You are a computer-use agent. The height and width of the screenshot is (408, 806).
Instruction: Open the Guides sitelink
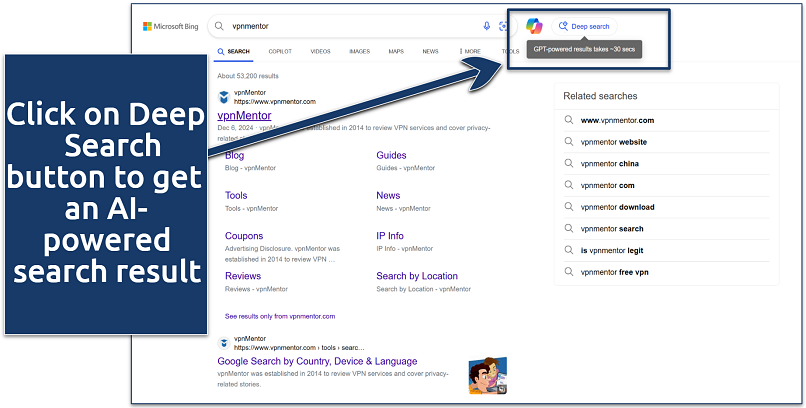coord(391,155)
